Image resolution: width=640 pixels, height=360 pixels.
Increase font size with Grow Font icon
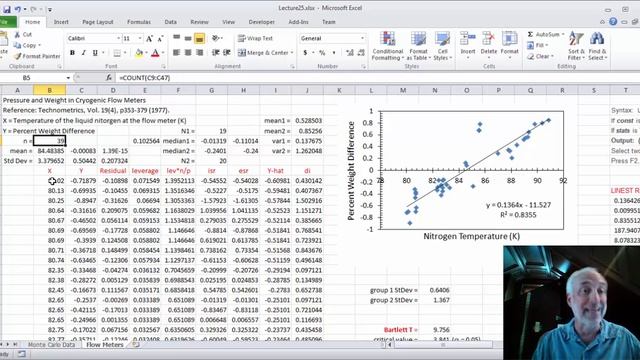coord(149,38)
